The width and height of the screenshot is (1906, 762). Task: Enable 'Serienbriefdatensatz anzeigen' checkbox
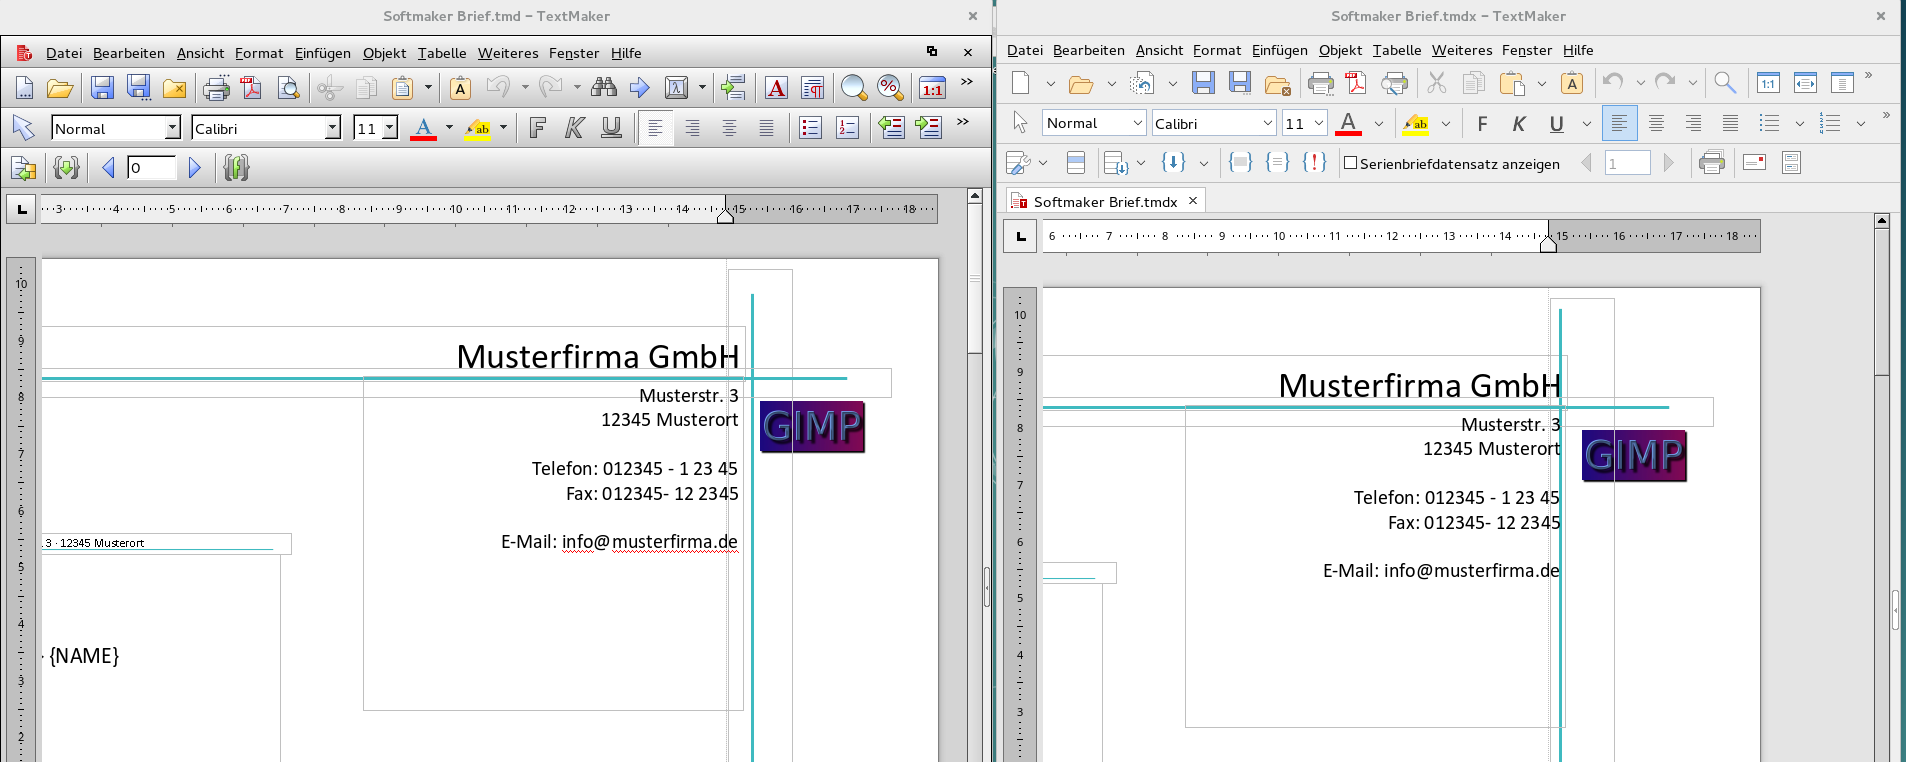pos(1350,163)
